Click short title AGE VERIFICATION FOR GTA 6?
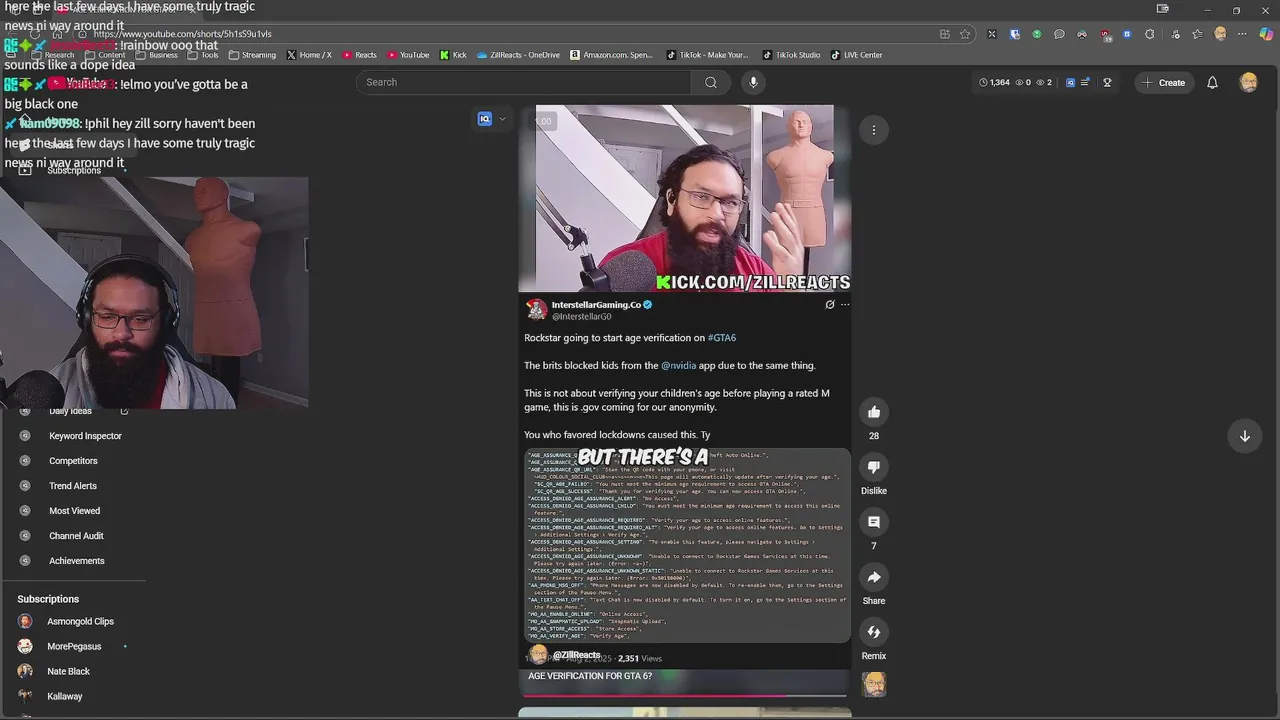 590,676
